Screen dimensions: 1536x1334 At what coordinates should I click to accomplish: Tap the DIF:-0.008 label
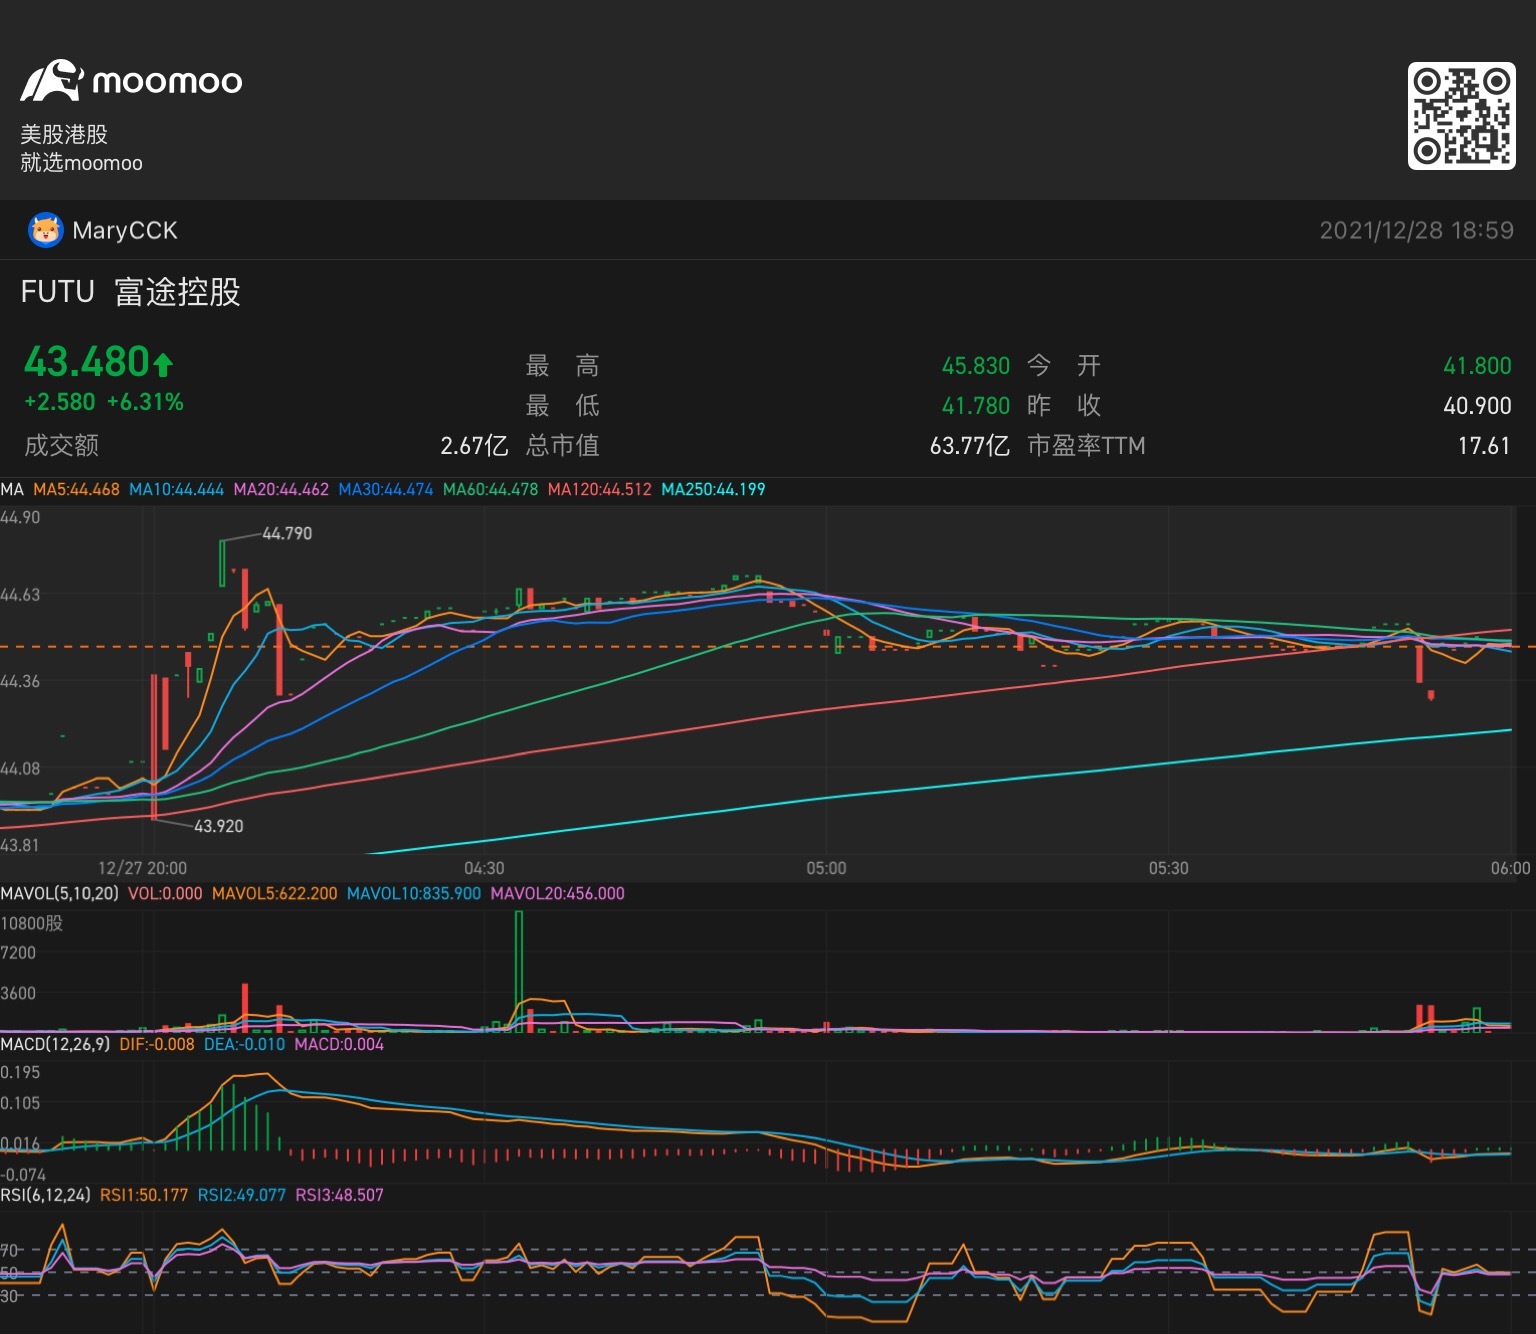click(157, 1045)
